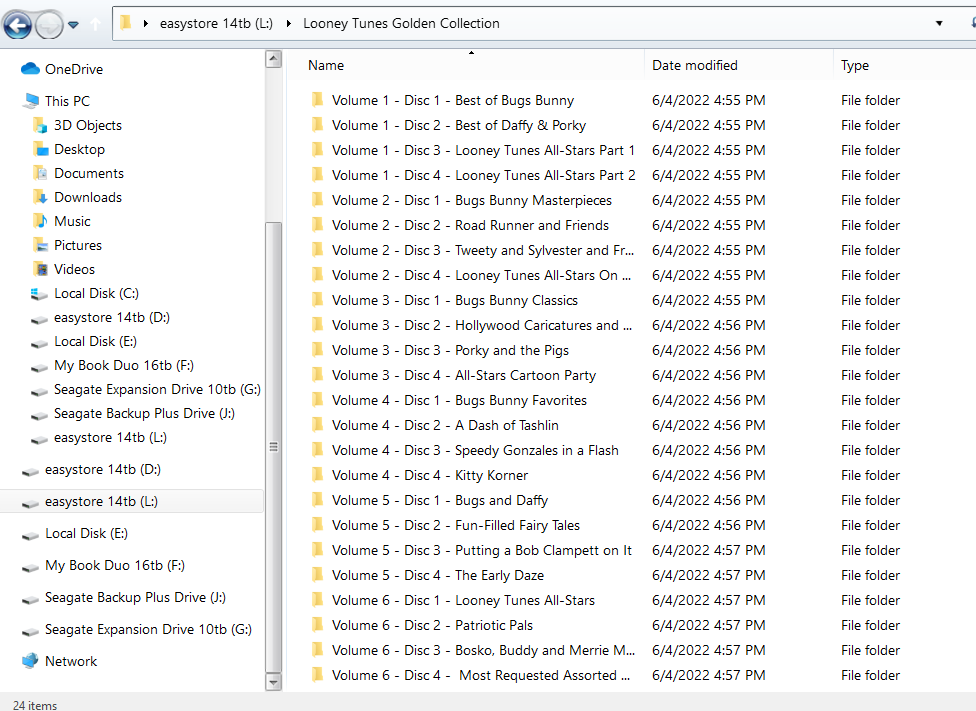Image resolution: width=976 pixels, height=711 pixels.
Task: Click folder icon of Bosko, Buddy and Merrie folder
Action: pos(317,649)
